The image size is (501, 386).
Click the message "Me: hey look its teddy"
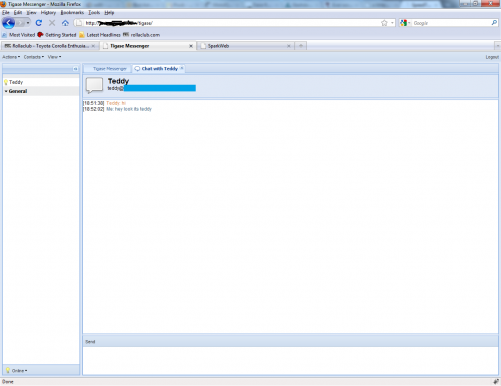pyautogui.click(x=129, y=109)
